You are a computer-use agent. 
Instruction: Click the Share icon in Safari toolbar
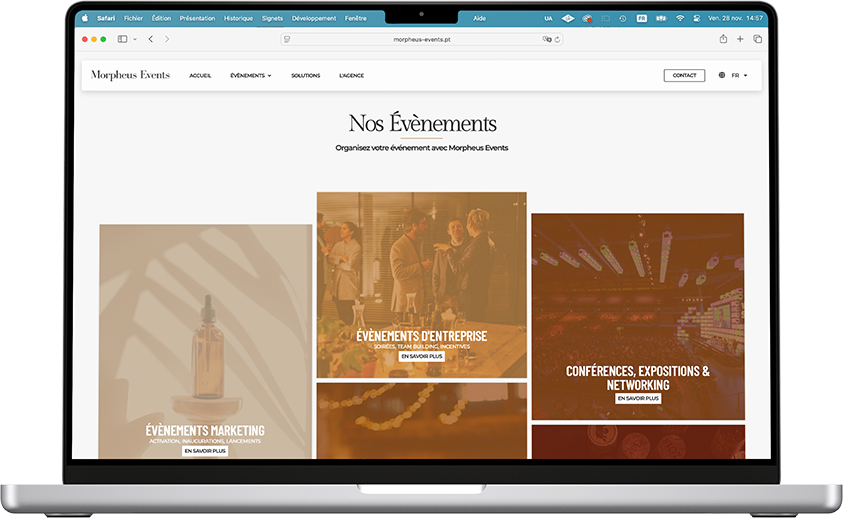[x=723, y=39]
